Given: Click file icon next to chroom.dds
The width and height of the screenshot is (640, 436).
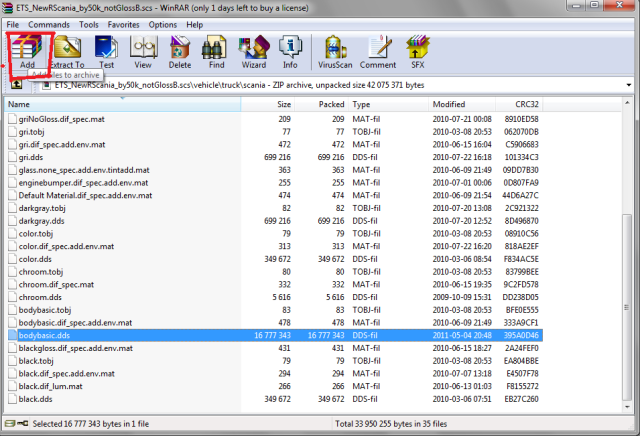Looking at the screenshot, I should coord(12,297).
